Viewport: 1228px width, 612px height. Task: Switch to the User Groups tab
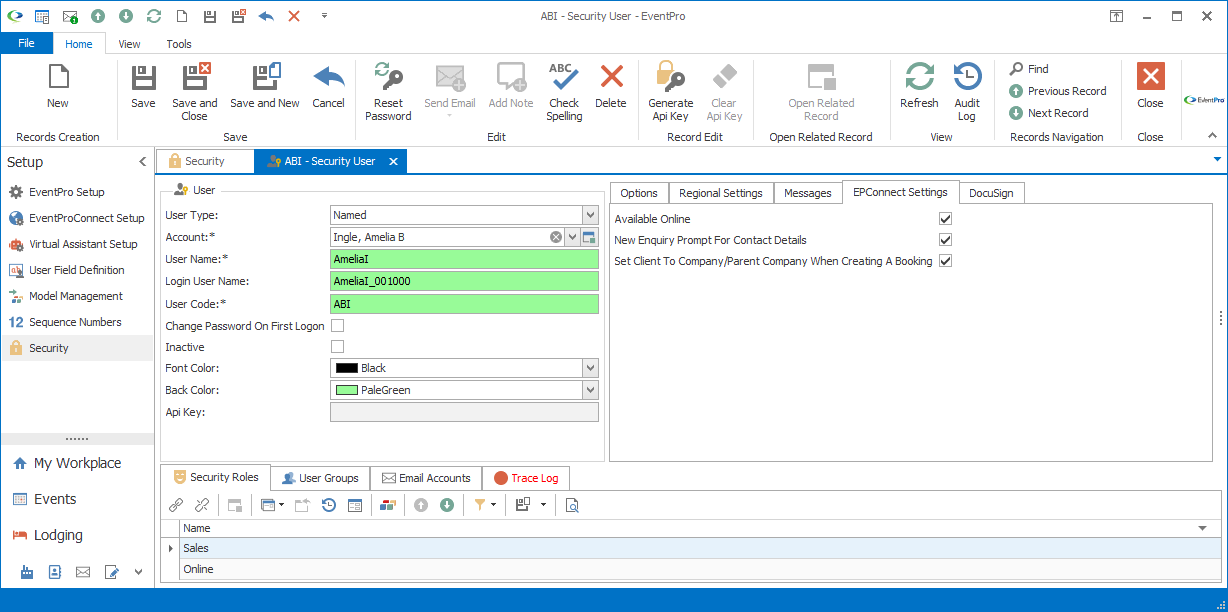pos(320,478)
